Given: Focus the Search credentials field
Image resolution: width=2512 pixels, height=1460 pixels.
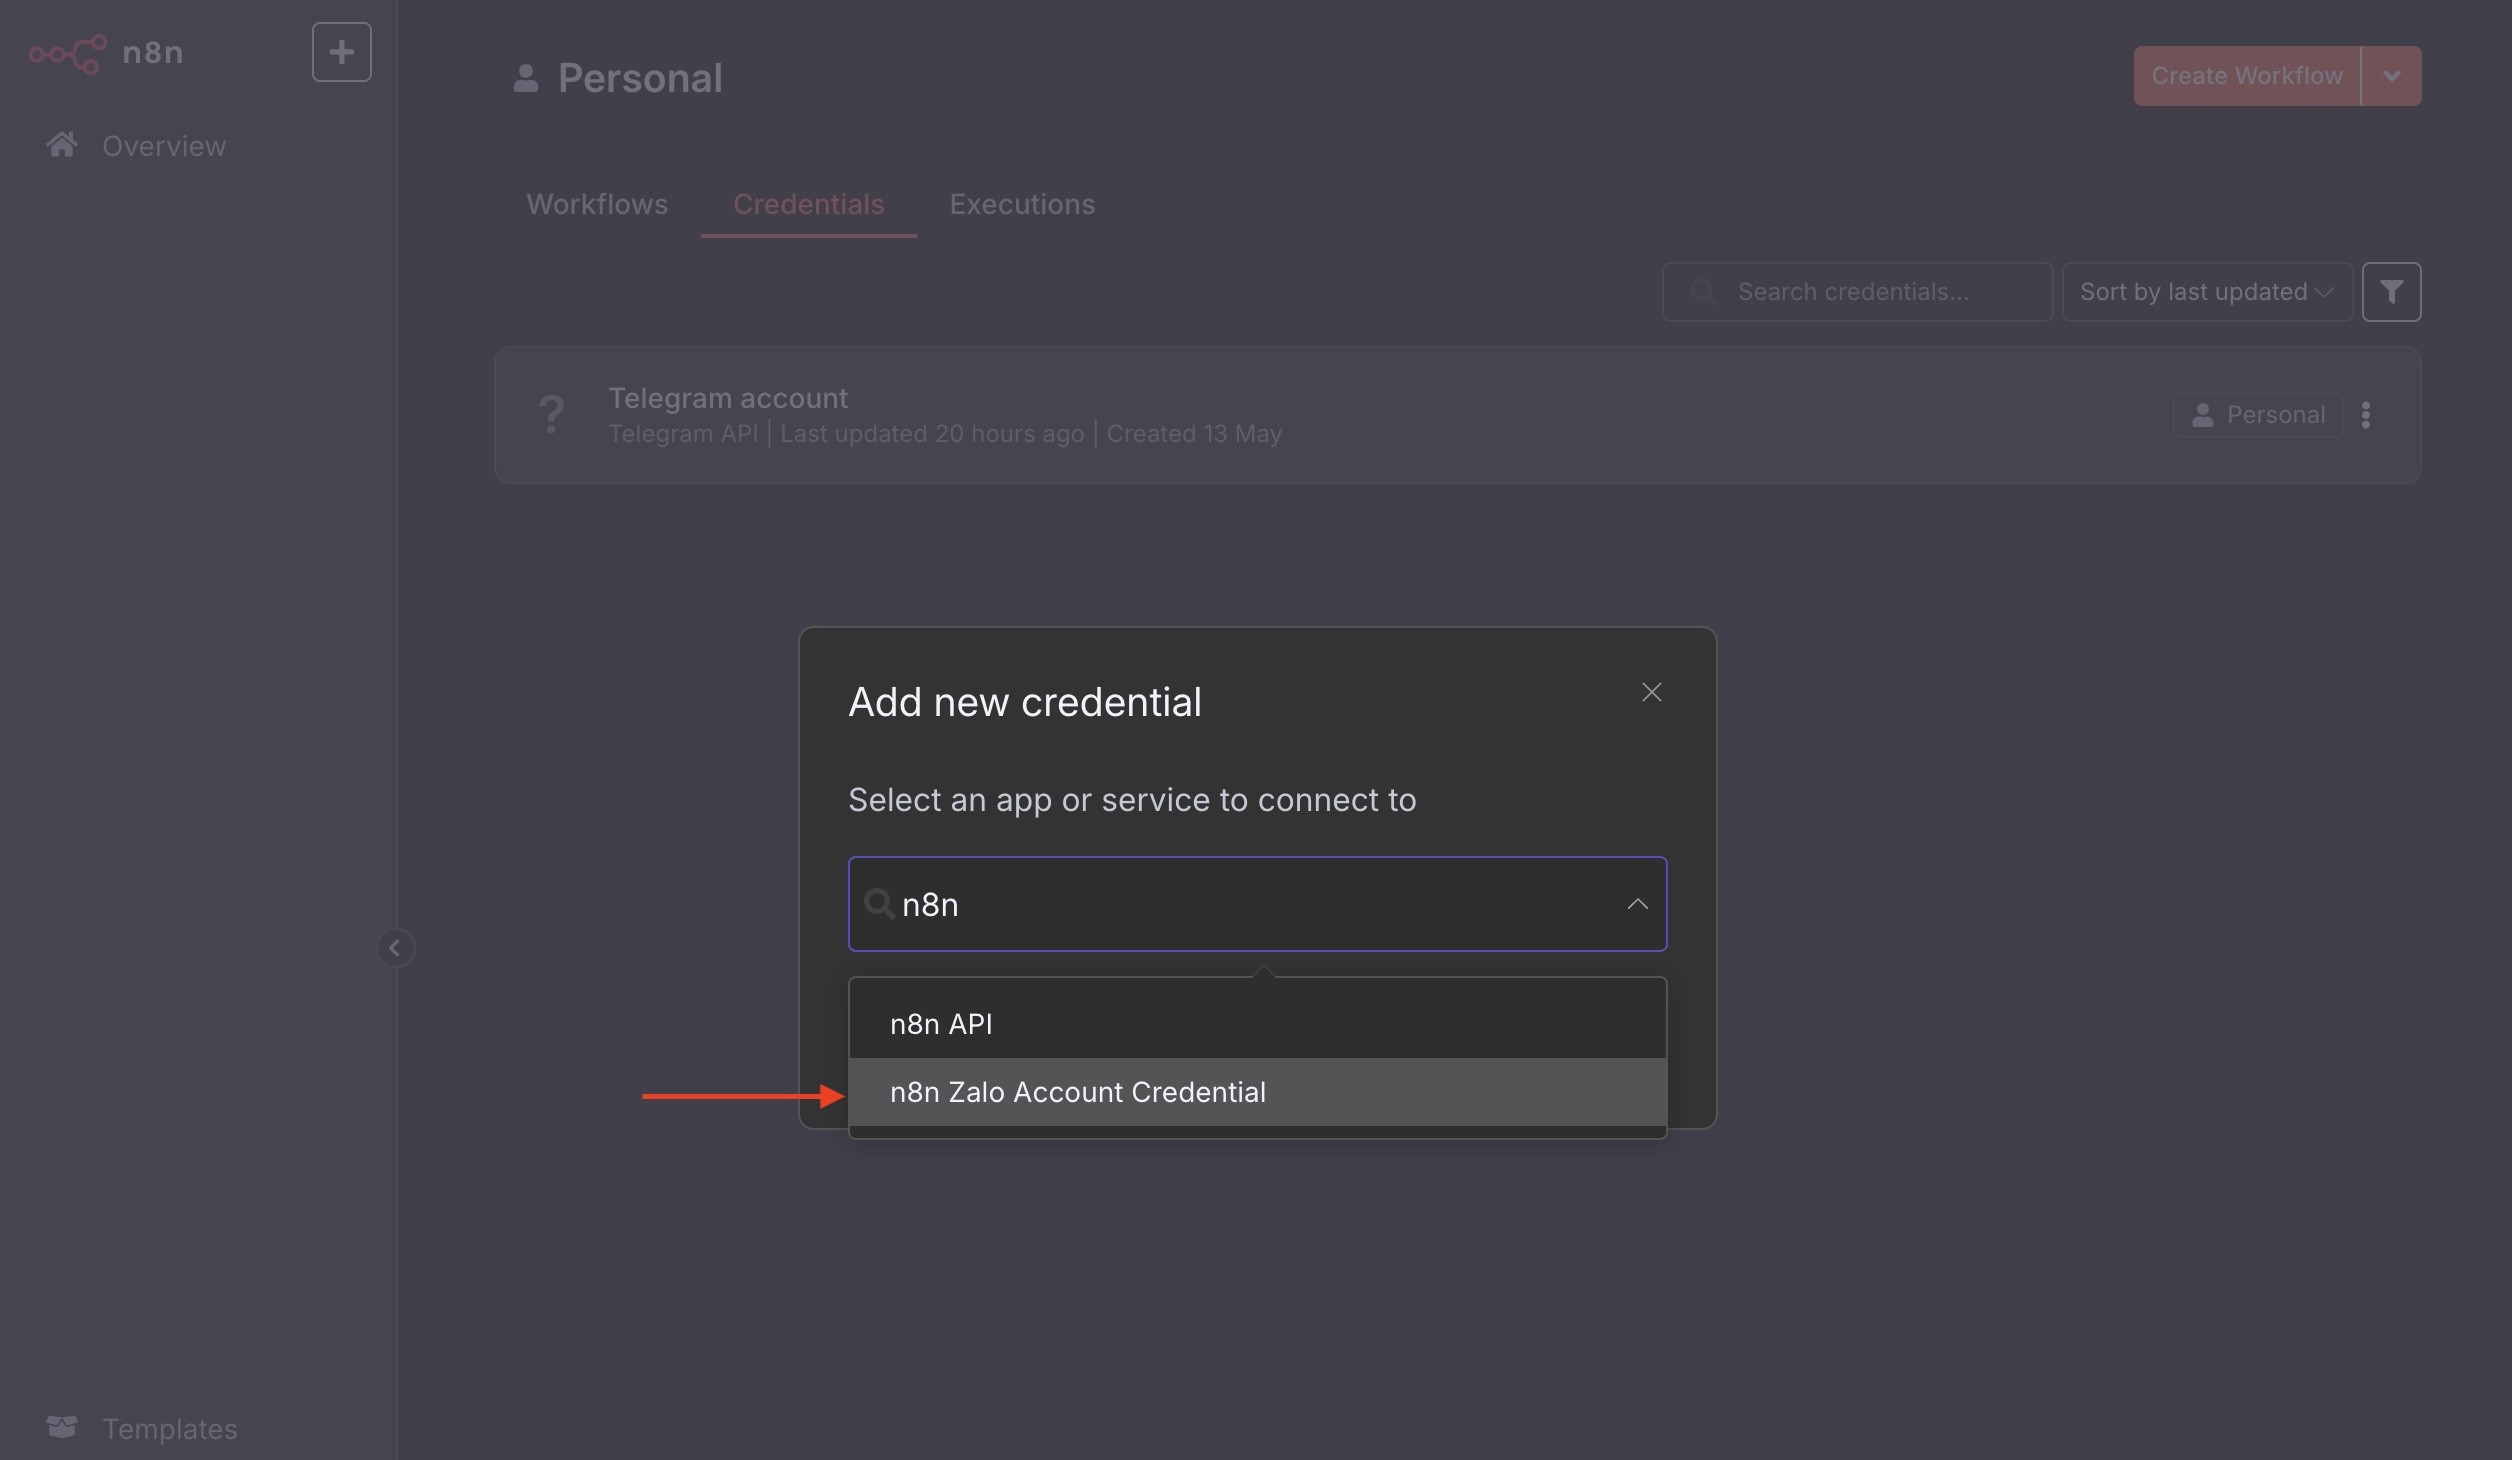Looking at the screenshot, I should coord(1857,292).
